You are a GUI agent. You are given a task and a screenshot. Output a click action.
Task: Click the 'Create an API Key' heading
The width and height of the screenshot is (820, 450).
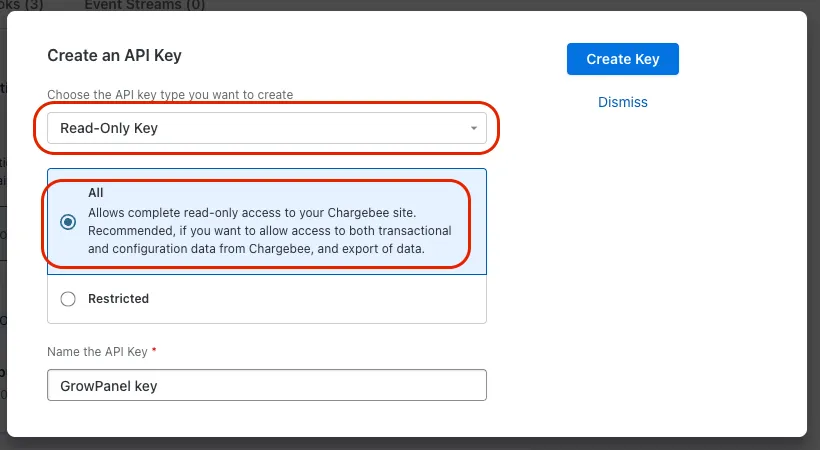[x=114, y=55]
